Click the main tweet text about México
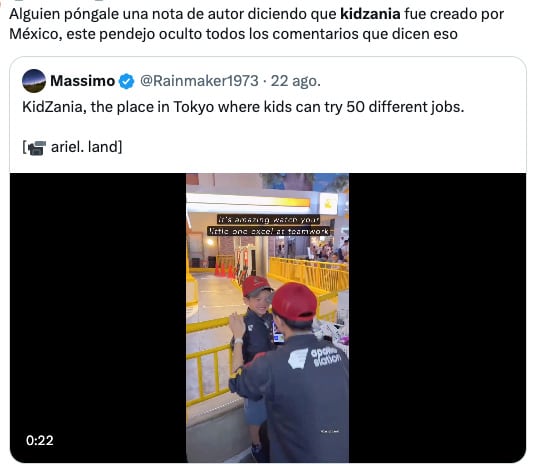 pyautogui.click(x=256, y=24)
